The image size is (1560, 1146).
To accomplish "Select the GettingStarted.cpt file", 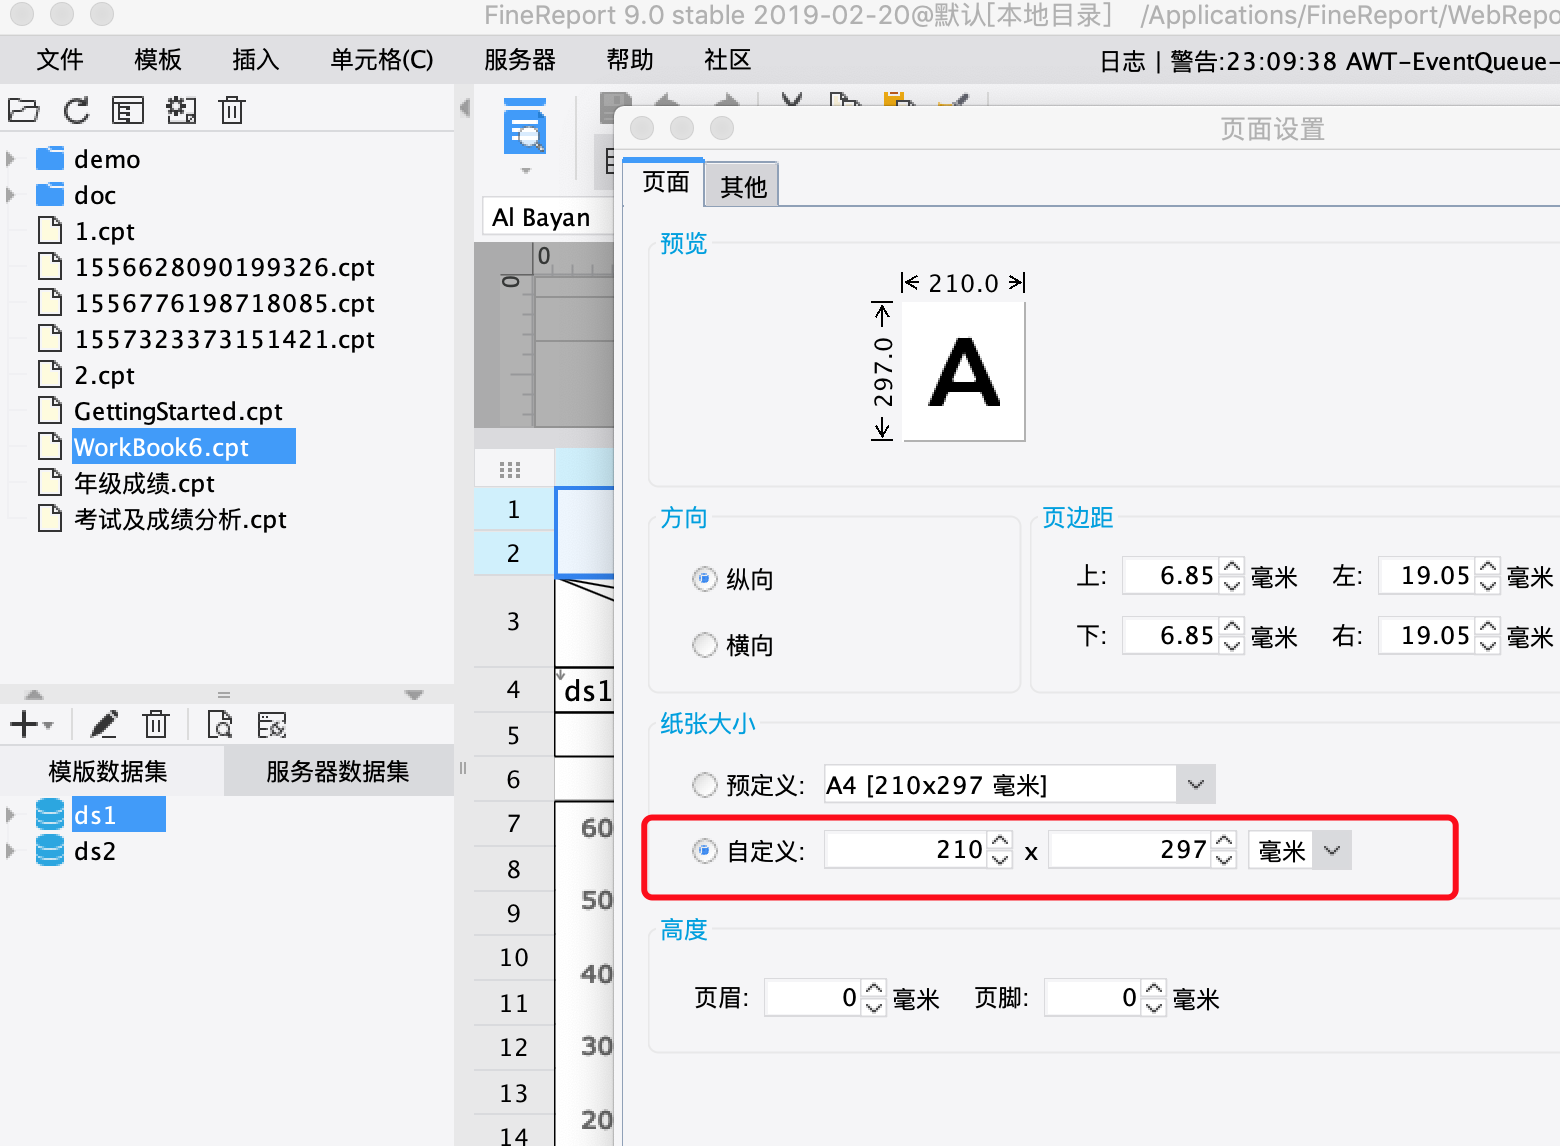I will (x=178, y=411).
